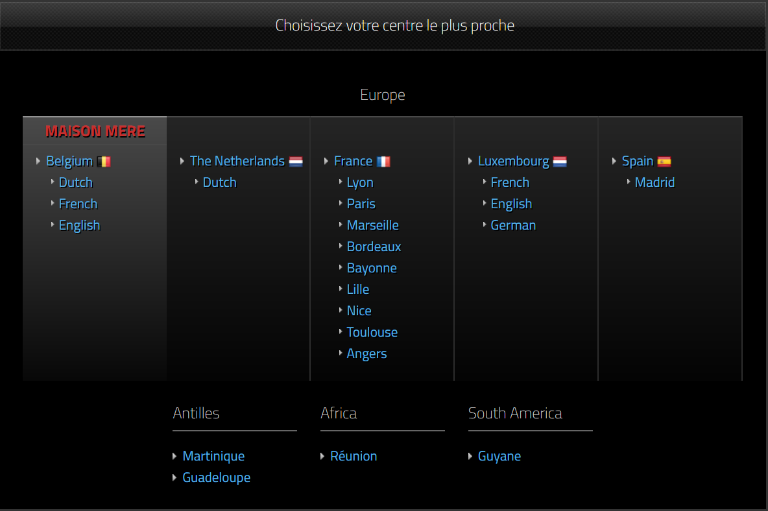The height and width of the screenshot is (511, 768).
Task: Select German under Luxembourg
Action: click(x=513, y=225)
